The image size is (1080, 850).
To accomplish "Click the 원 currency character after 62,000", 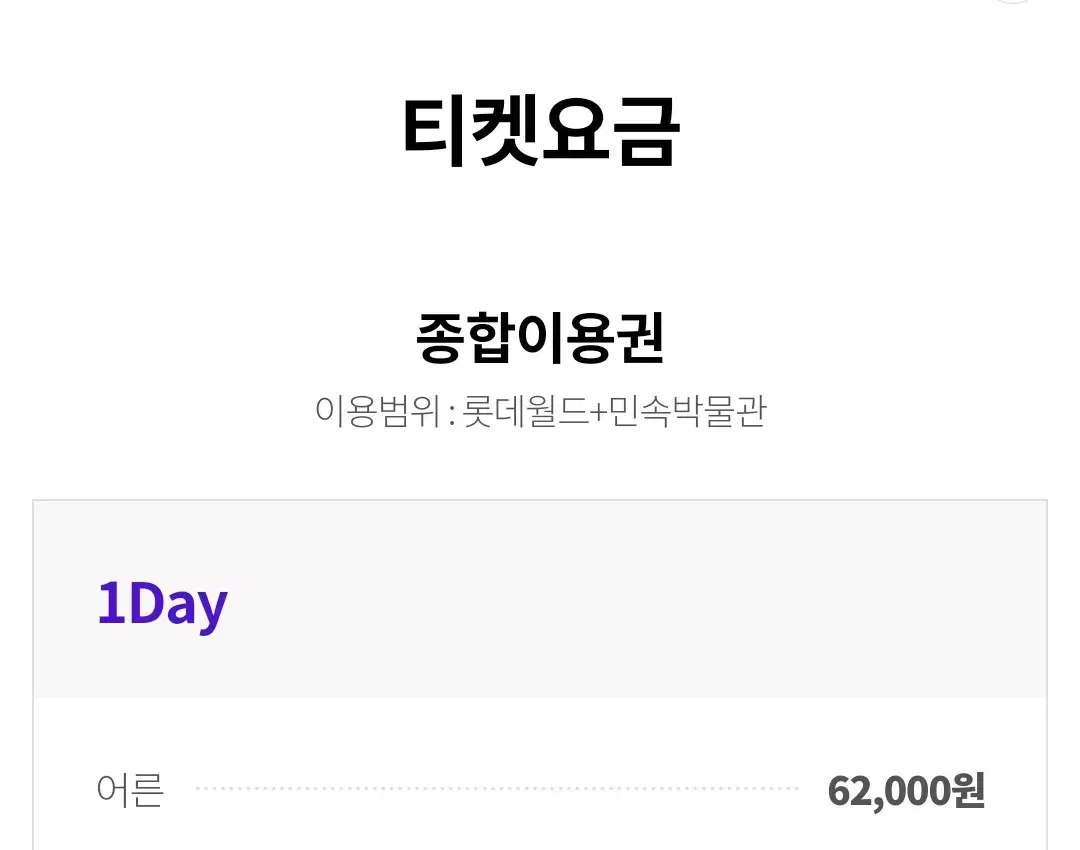I will (968, 791).
